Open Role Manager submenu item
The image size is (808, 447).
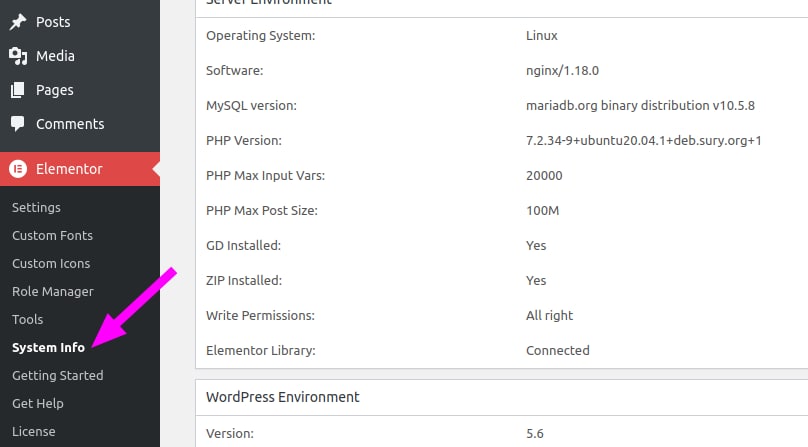(53, 291)
